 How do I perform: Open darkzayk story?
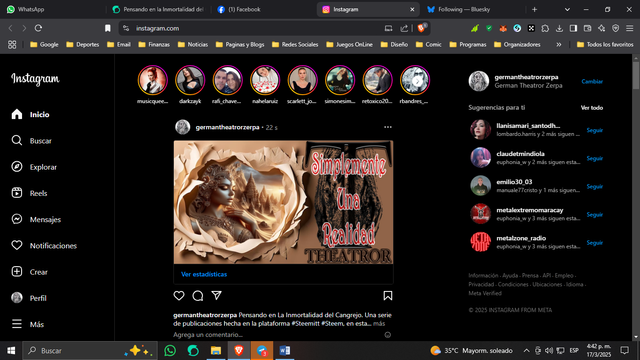pyautogui.click(x=190, y=80)
